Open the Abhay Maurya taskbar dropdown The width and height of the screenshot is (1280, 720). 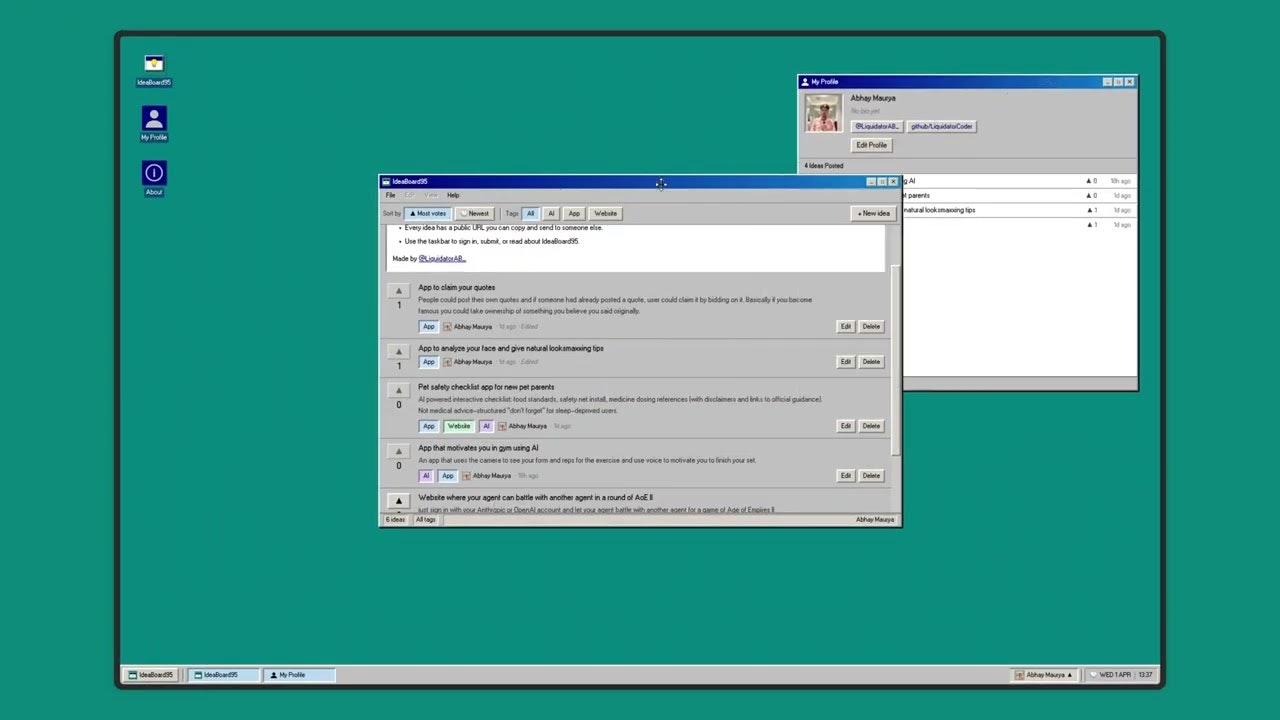(1046, 674)
